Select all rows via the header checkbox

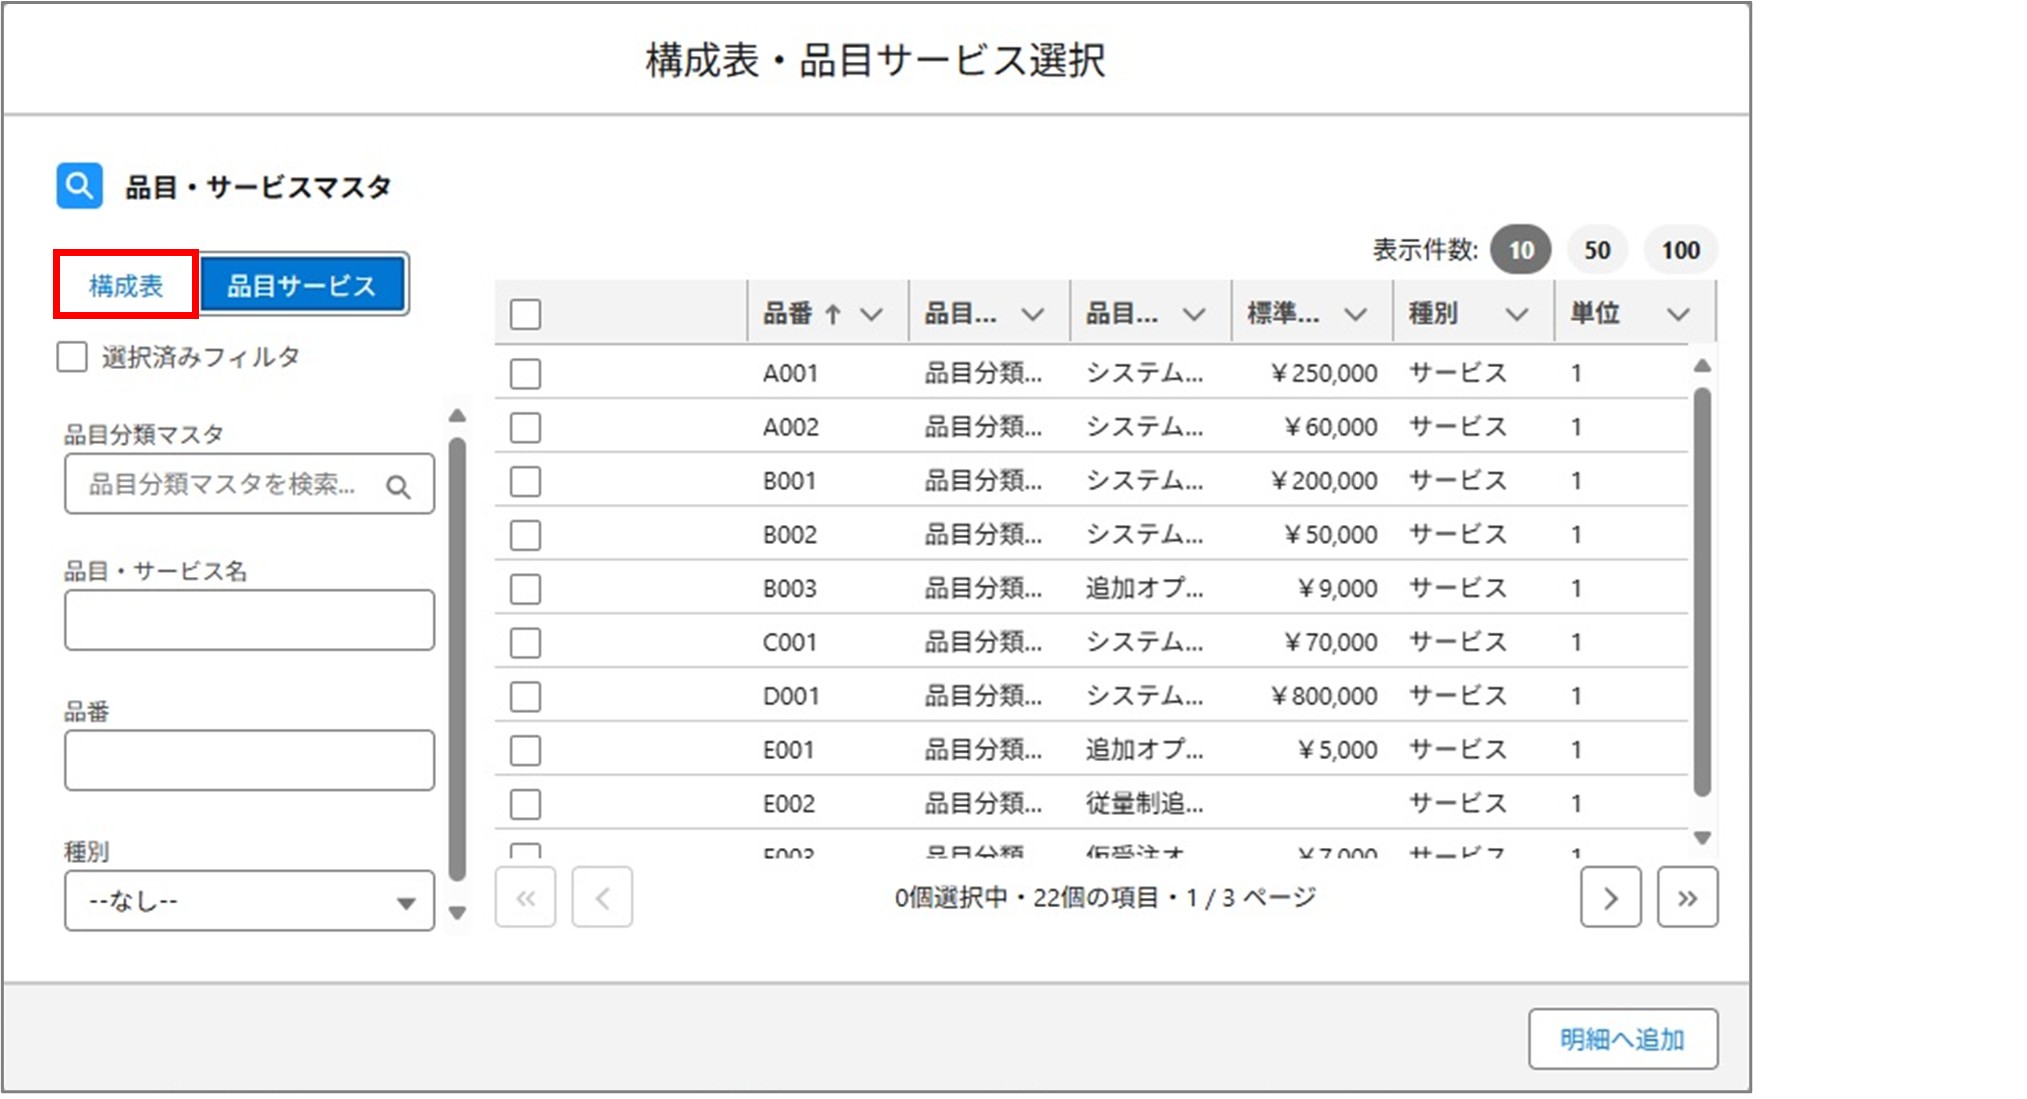pos(524,313)
